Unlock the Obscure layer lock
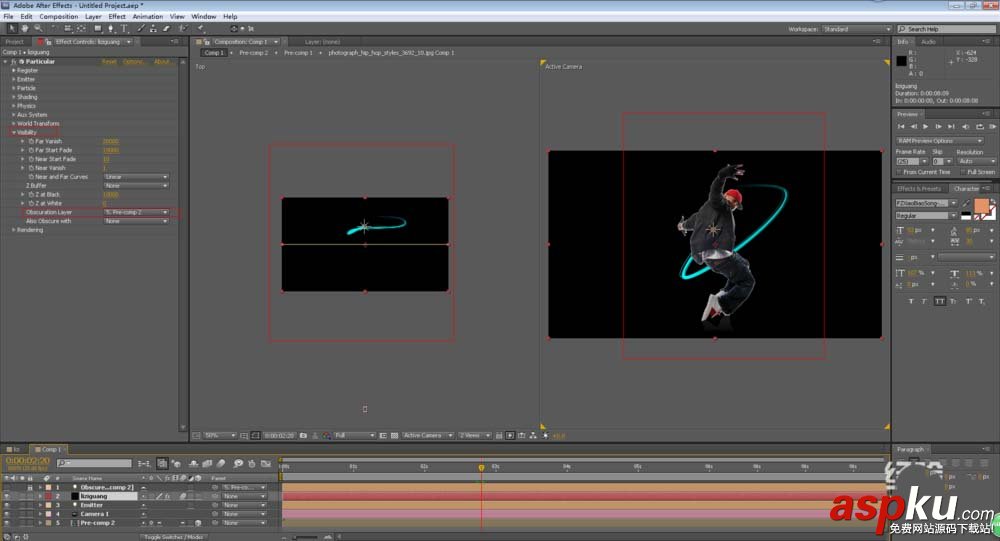This screenshot has height=541, width=1000. 30,487
